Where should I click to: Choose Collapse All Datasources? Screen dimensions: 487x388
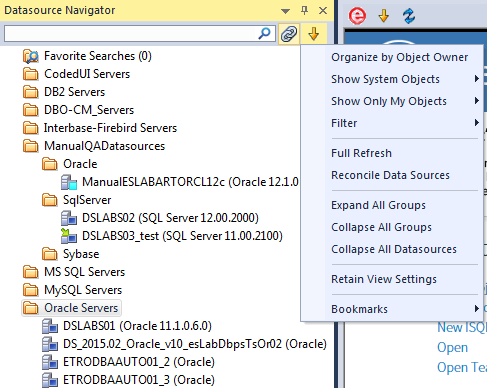click(394, 249)
